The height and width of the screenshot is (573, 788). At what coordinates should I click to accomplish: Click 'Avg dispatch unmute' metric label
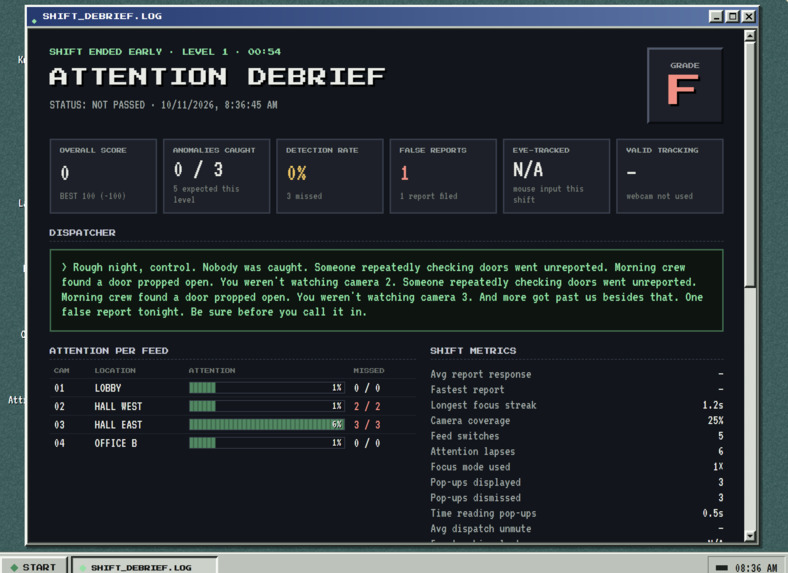pyautogui.click(x=480, y=529)
